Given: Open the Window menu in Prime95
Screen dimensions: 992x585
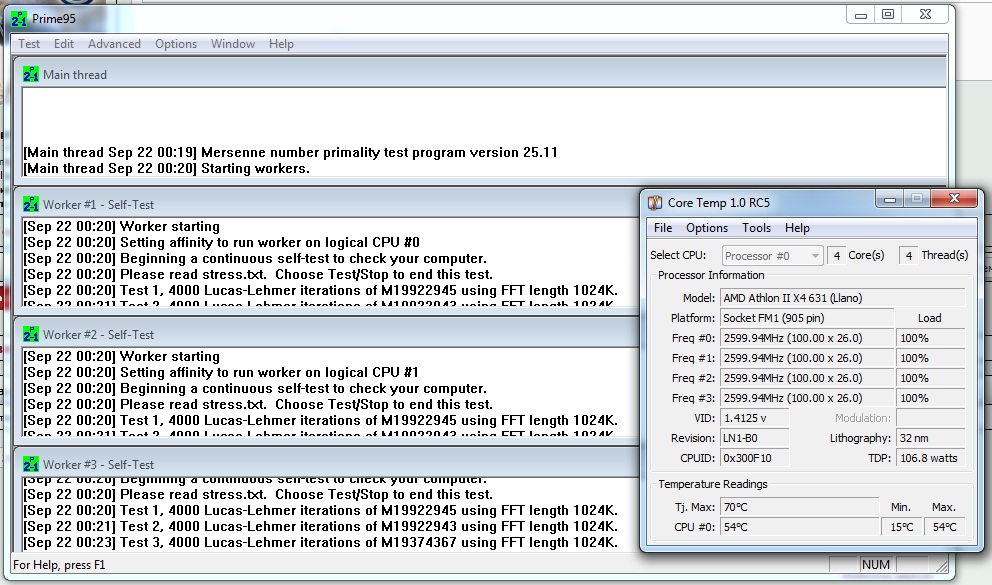Looking at the screenshot, I should click(x=233, y=44).
